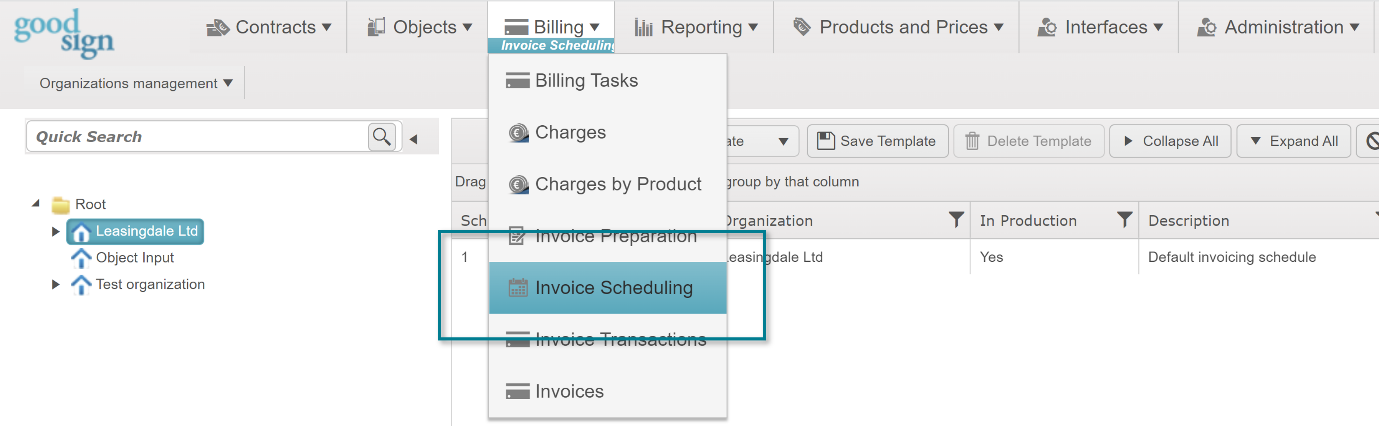Open the Contracts menu

[x=268, y=27]
